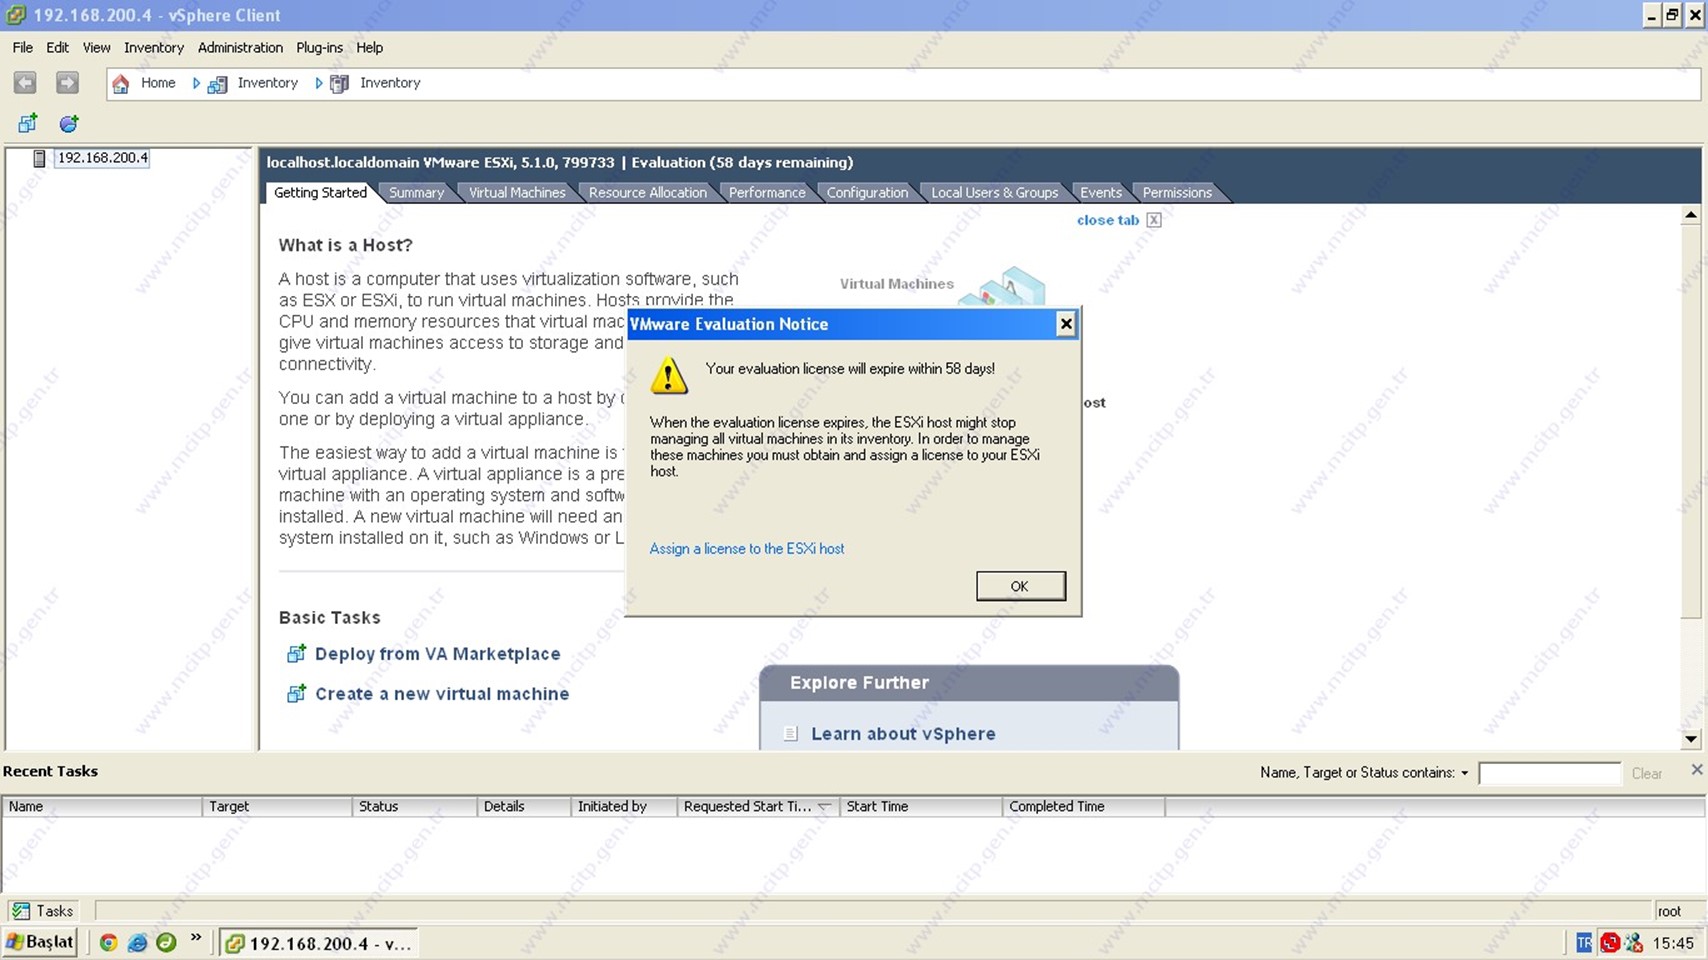Switch to the Virtual Machines tab
Image resolution: width=1708 pixels, height=960 pixels.
(517, 192)
